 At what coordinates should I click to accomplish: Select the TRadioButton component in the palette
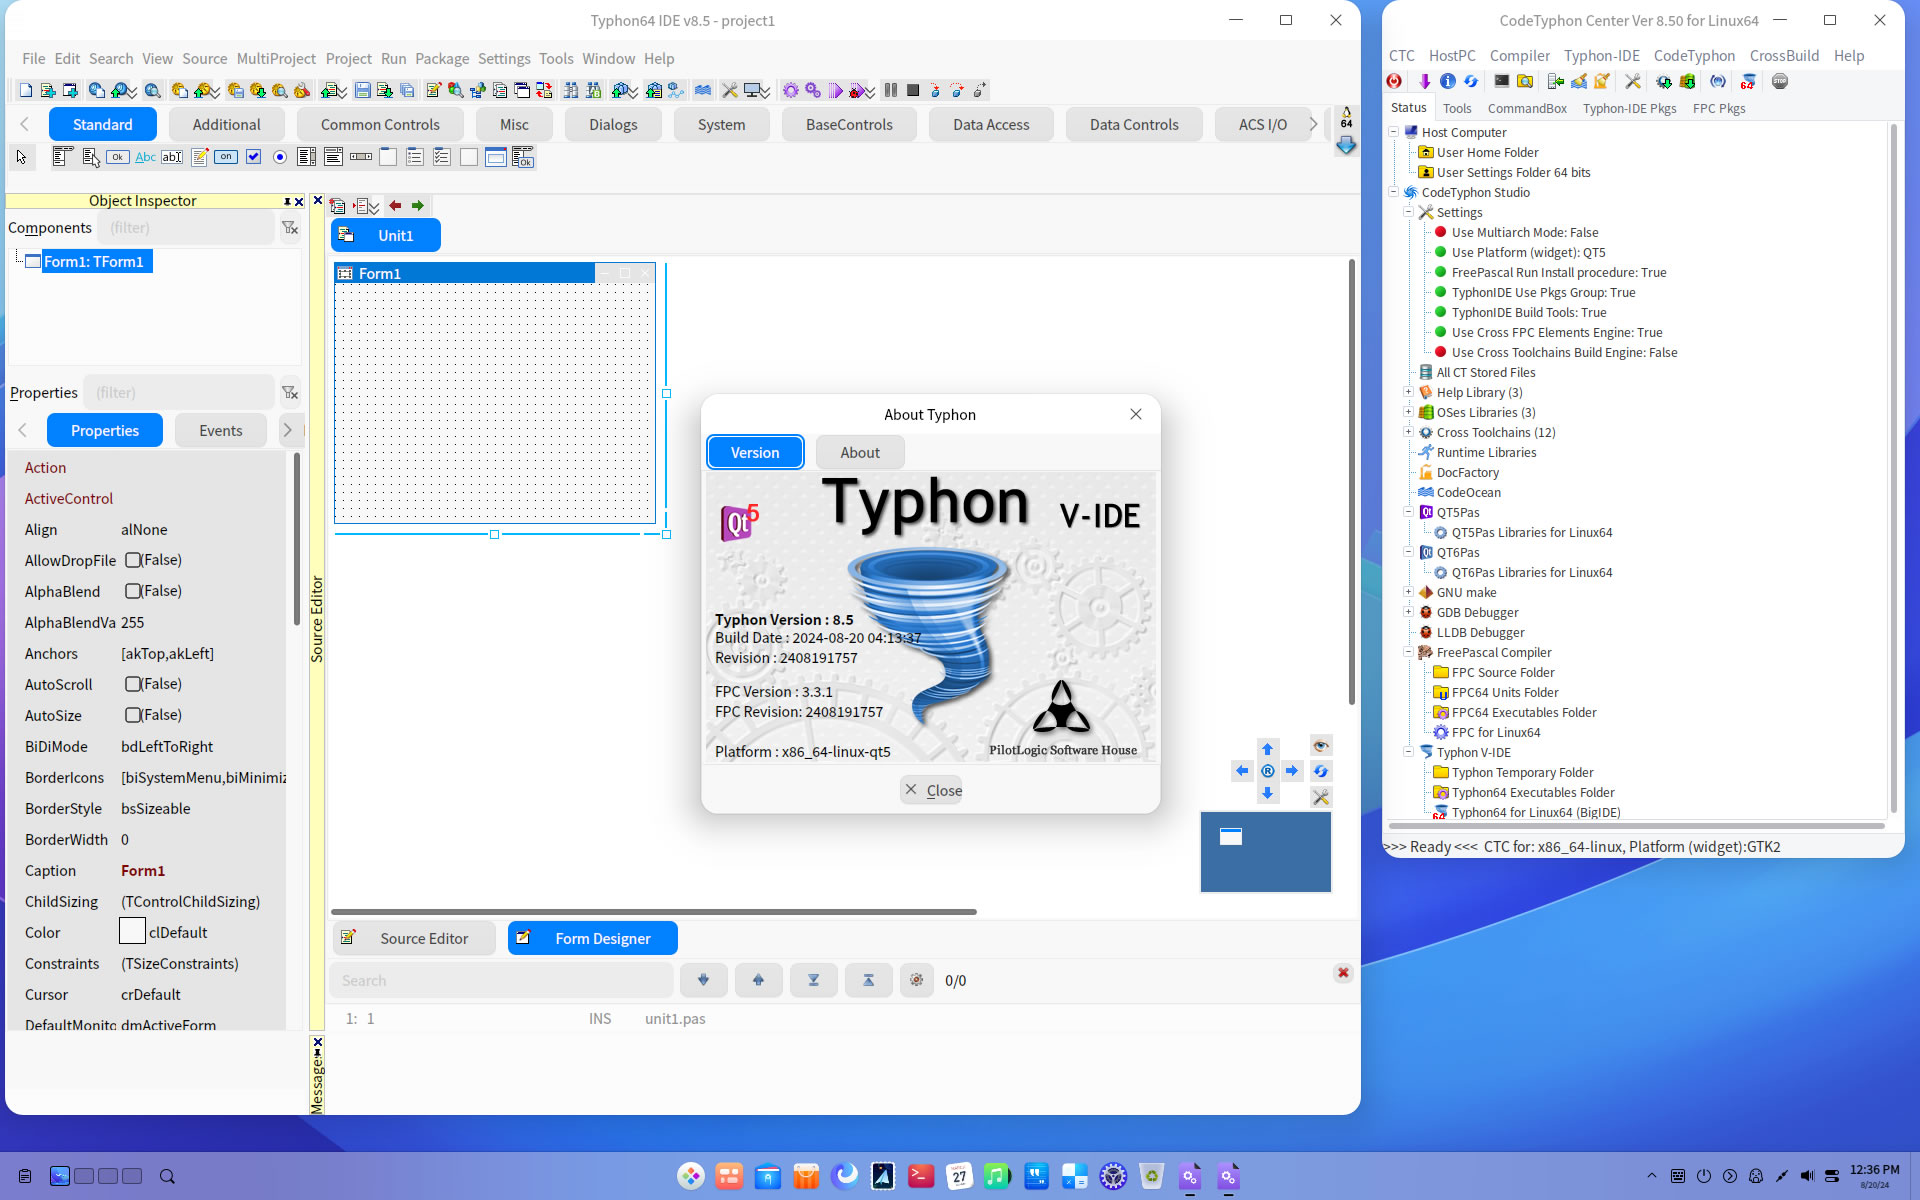click(280, 157)
